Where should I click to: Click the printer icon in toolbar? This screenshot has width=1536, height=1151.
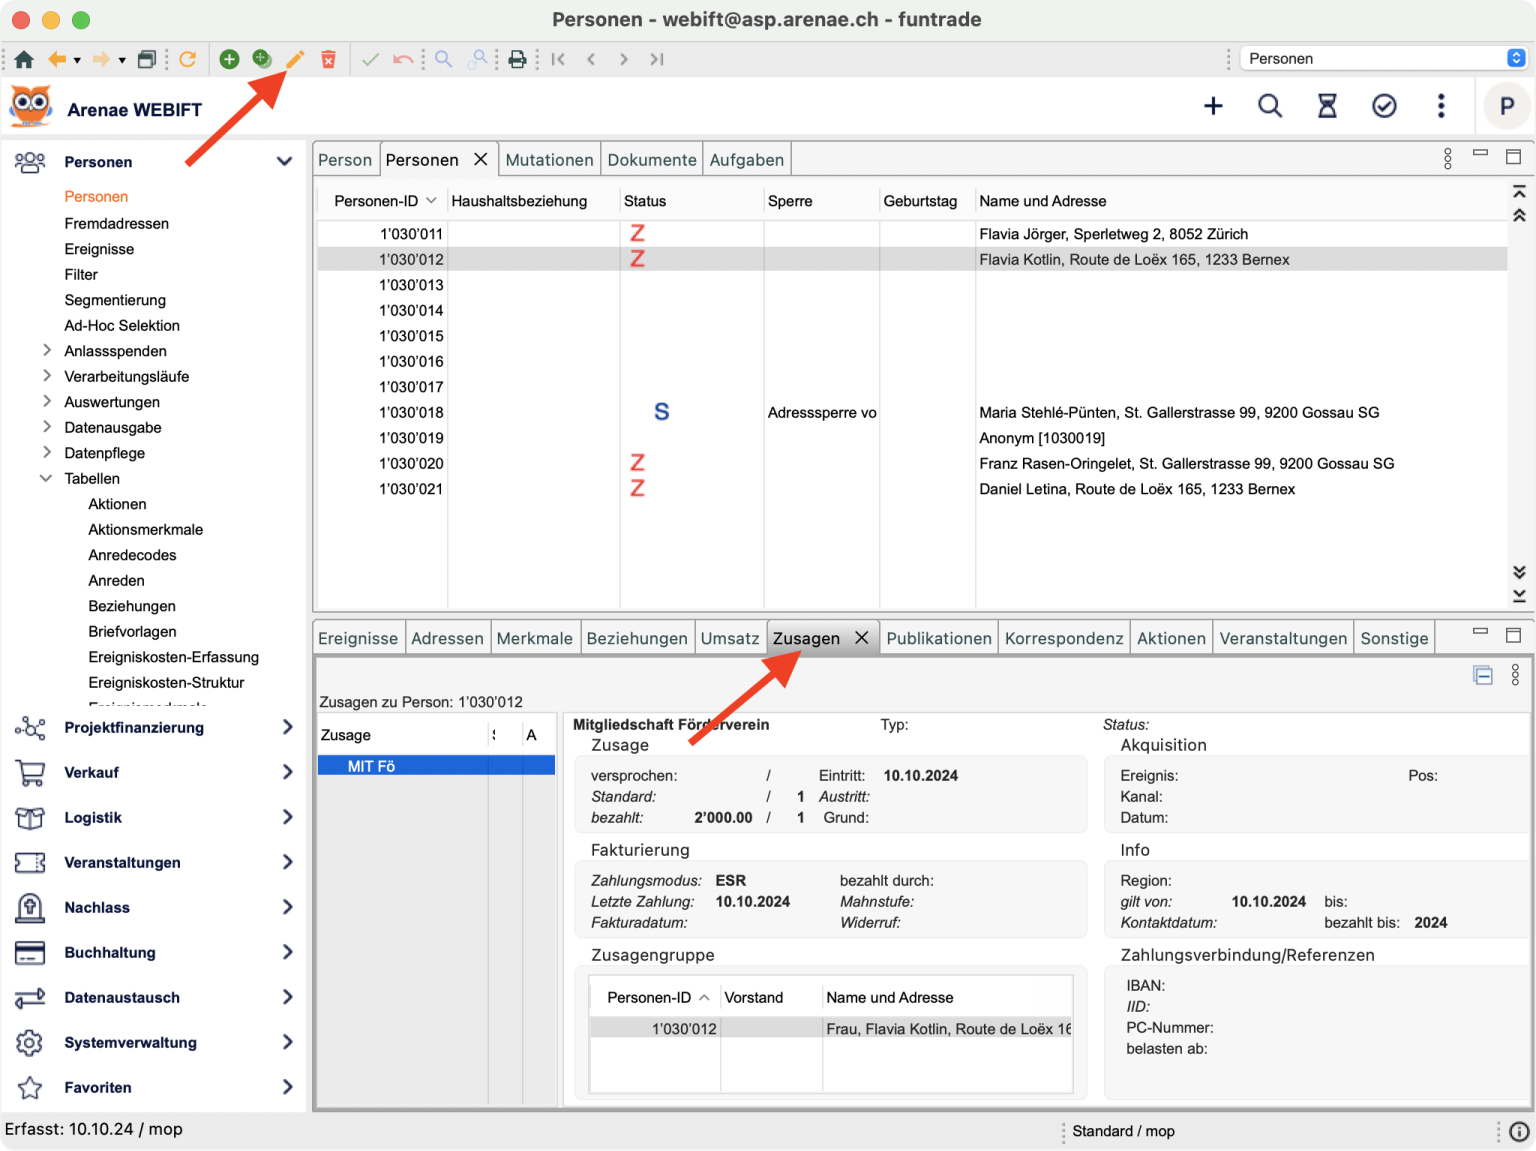[x=517, y=59]
